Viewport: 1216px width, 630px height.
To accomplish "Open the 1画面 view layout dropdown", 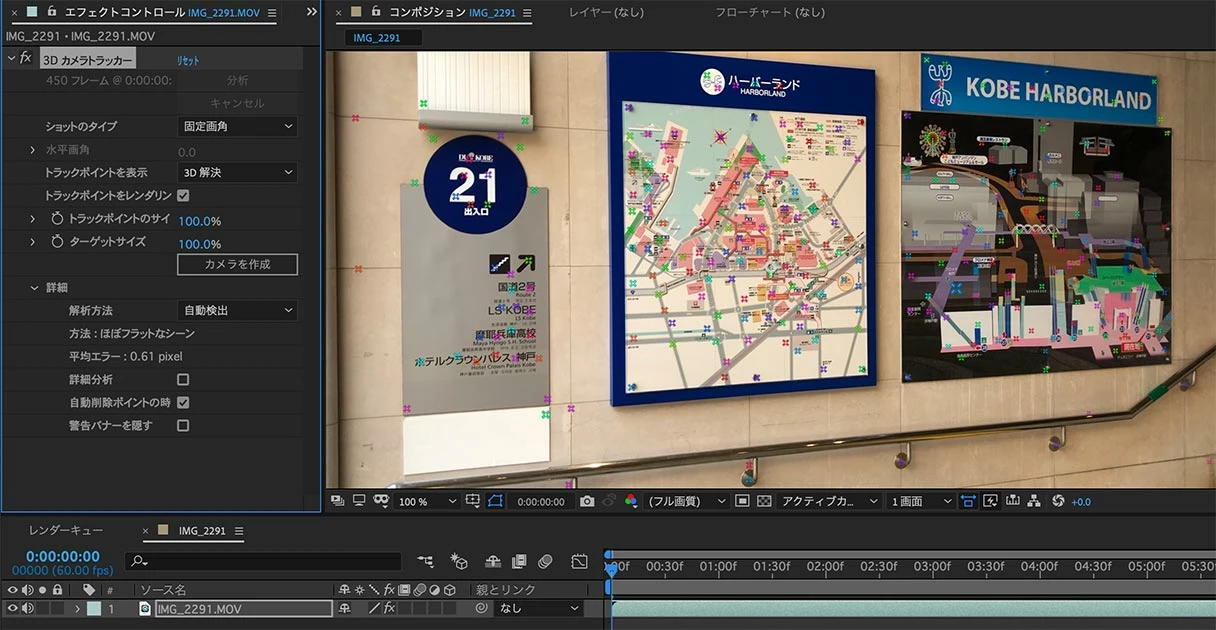I will pos(921,501).
